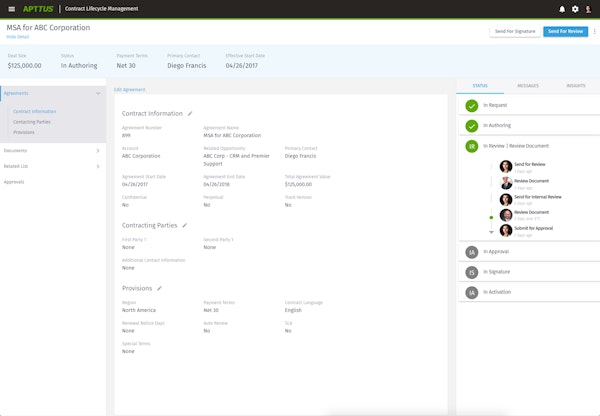
Task: Switch to the Insights tab
Action: (x=576, y=86)
